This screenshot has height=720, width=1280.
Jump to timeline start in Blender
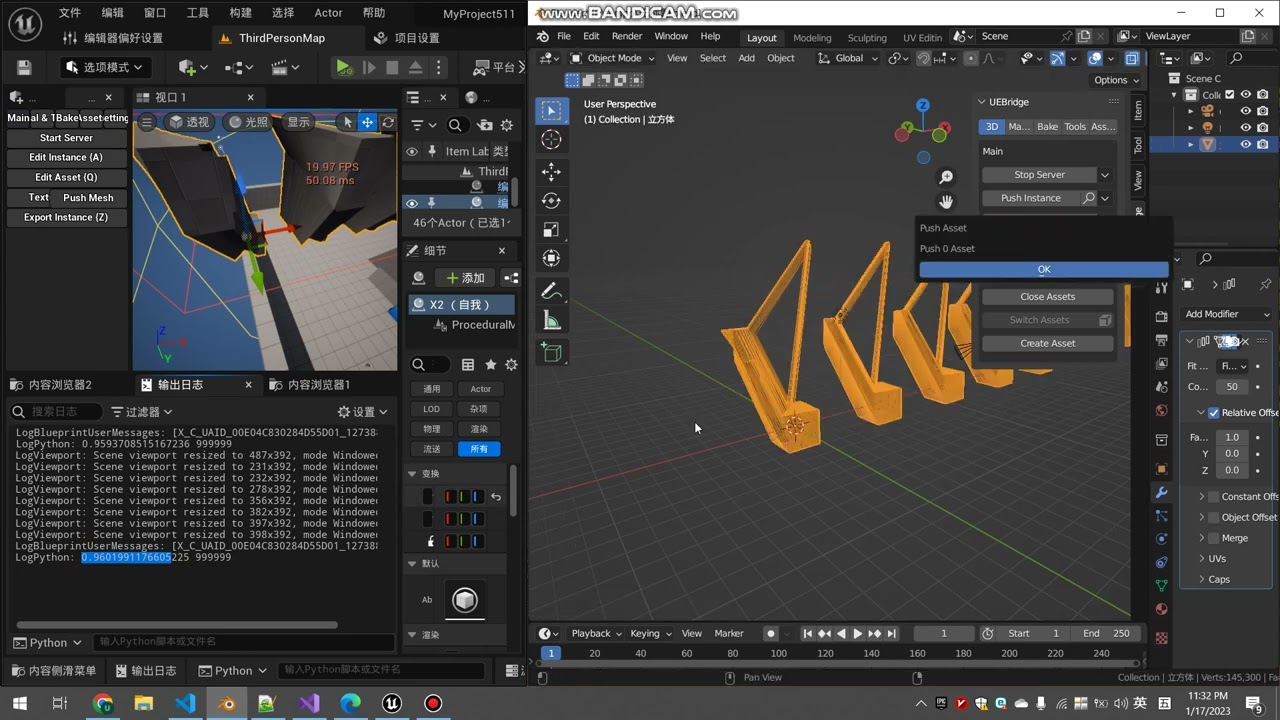808,633
